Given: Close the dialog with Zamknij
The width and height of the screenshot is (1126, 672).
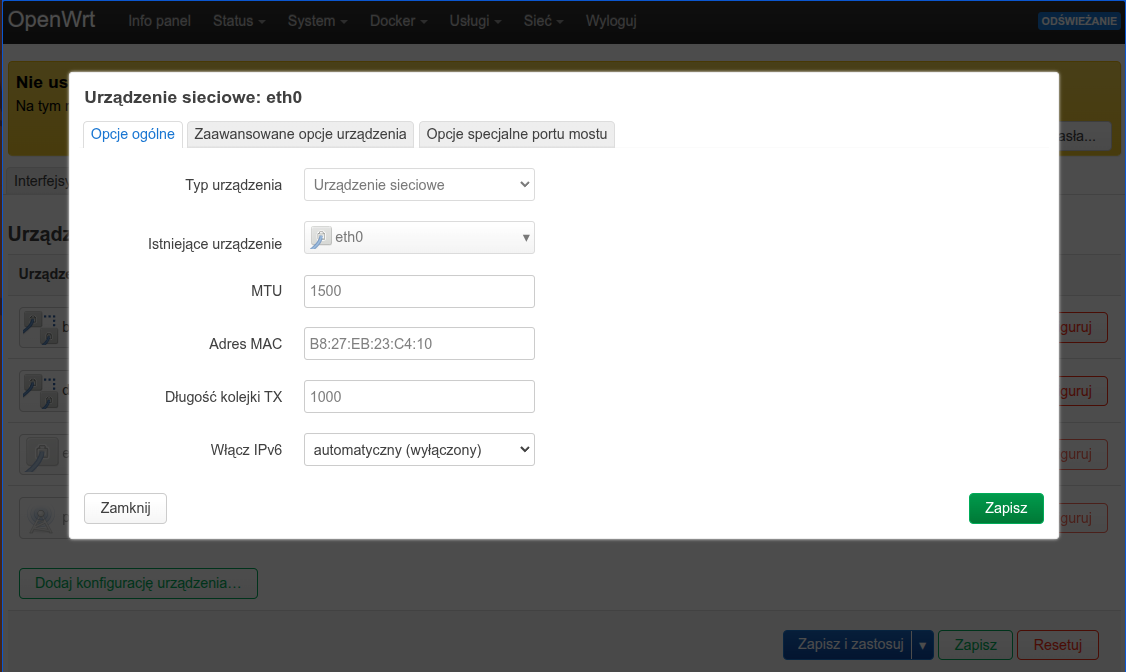Looking at the screenshot, I should pos(125,508).
